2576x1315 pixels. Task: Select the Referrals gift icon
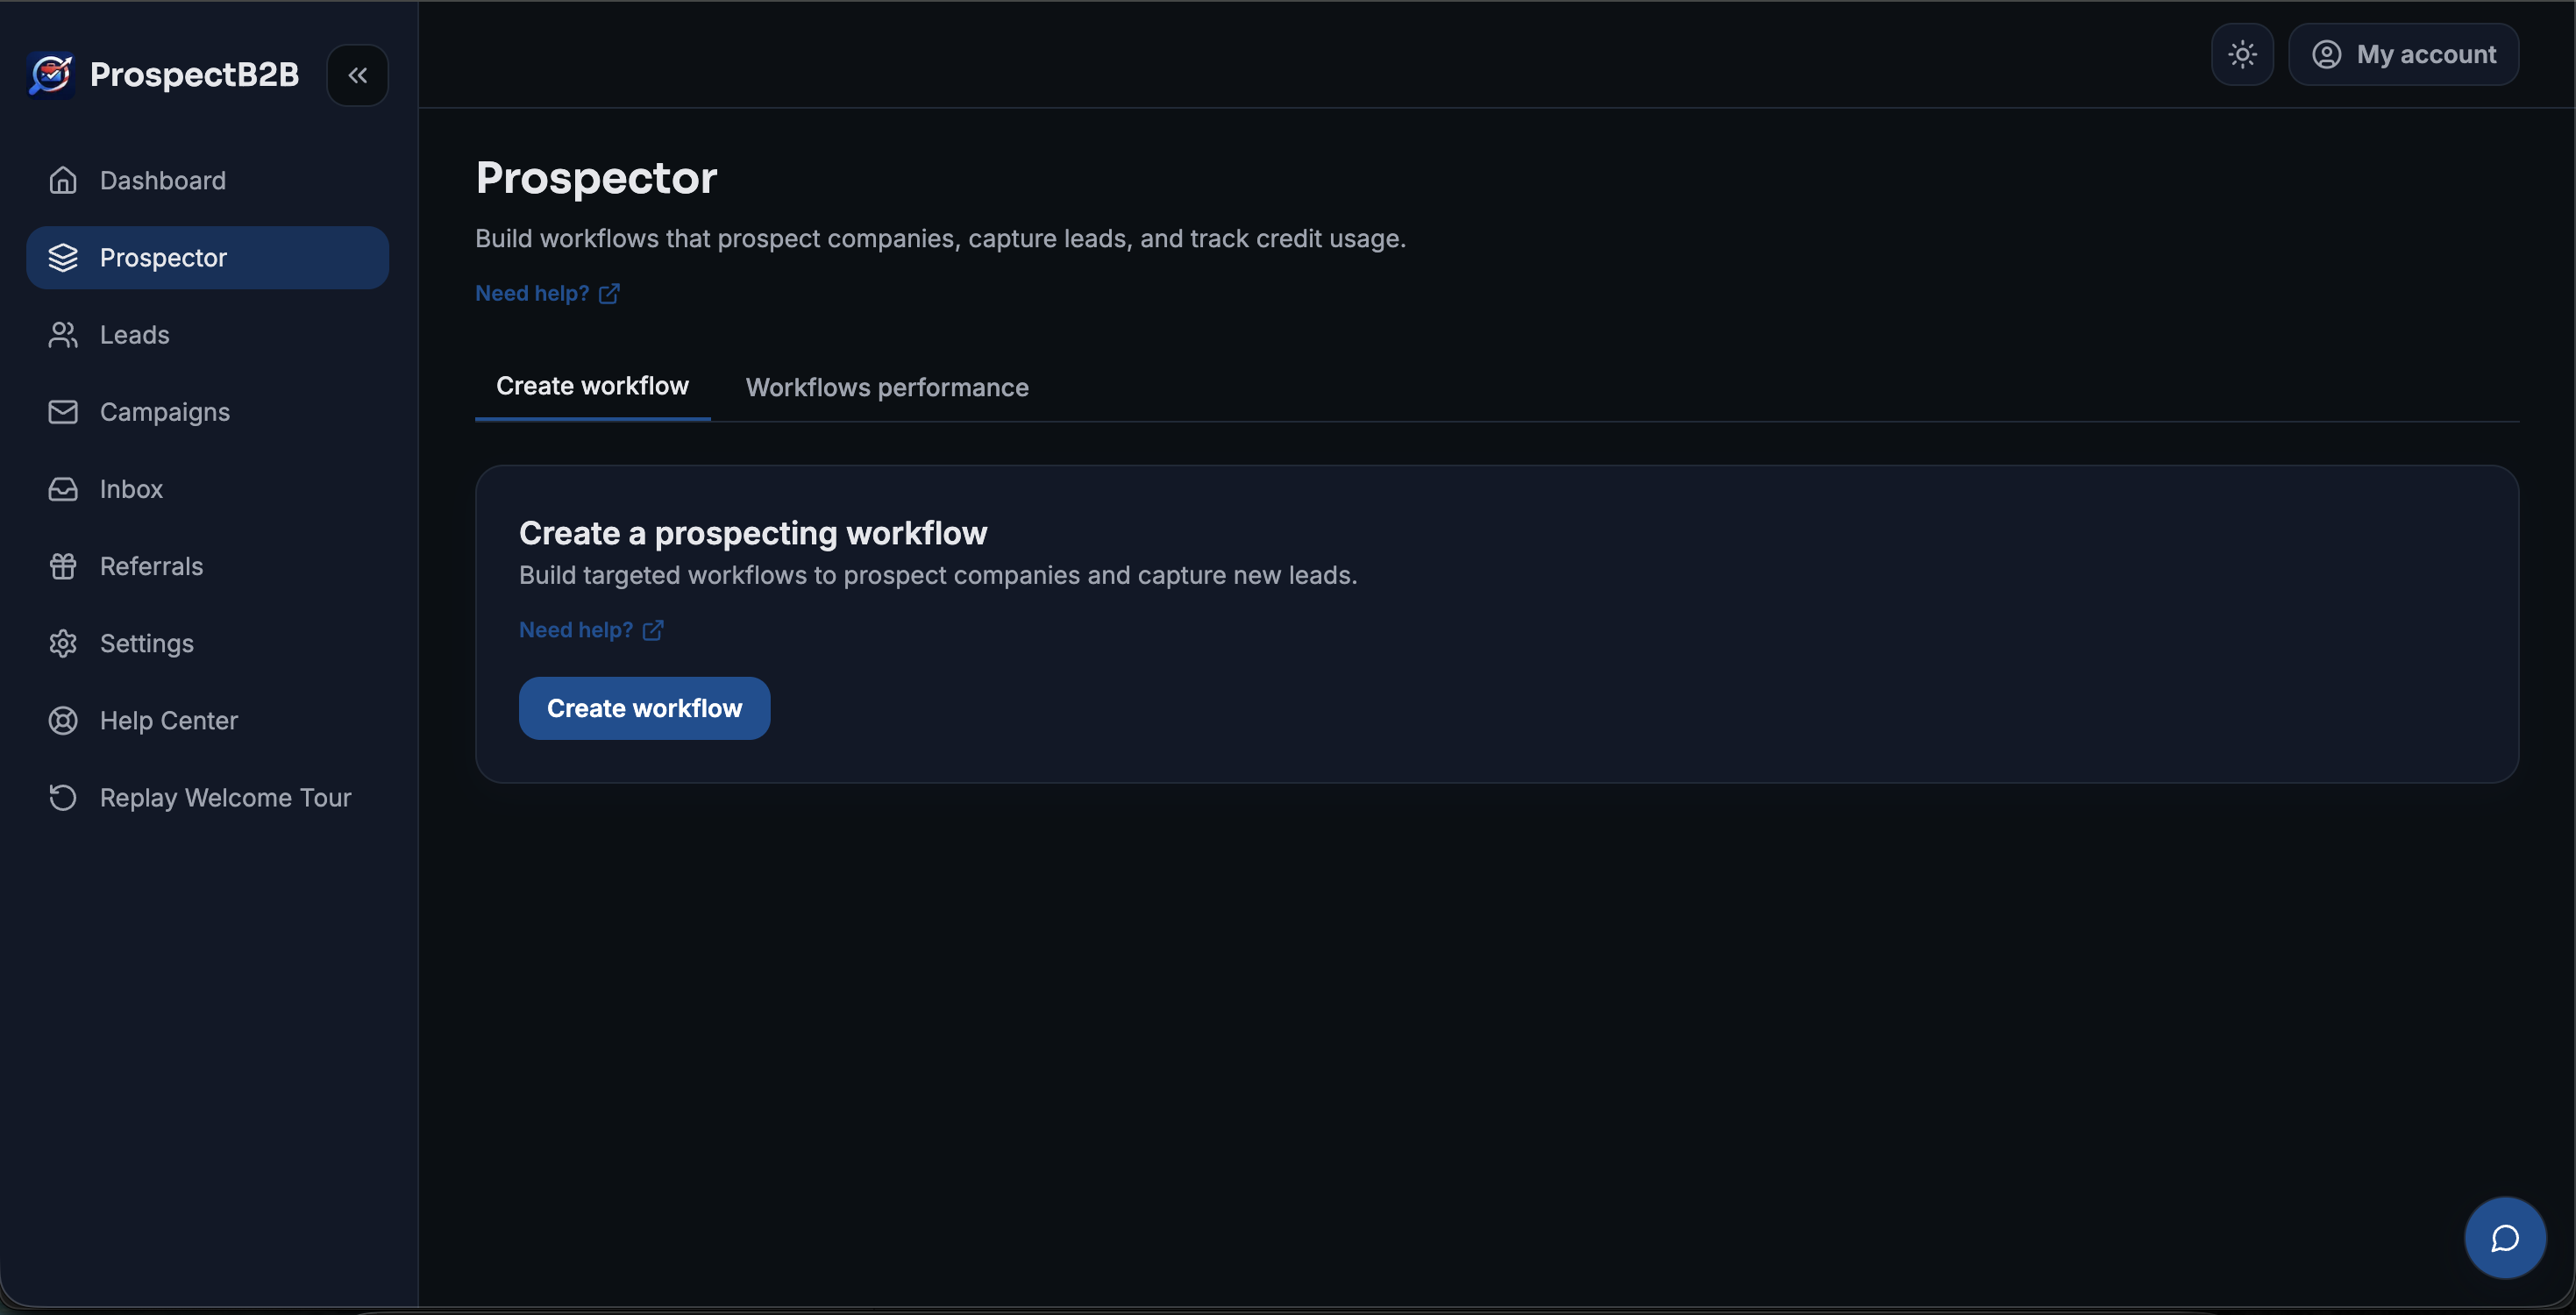(x=63, y=566)
